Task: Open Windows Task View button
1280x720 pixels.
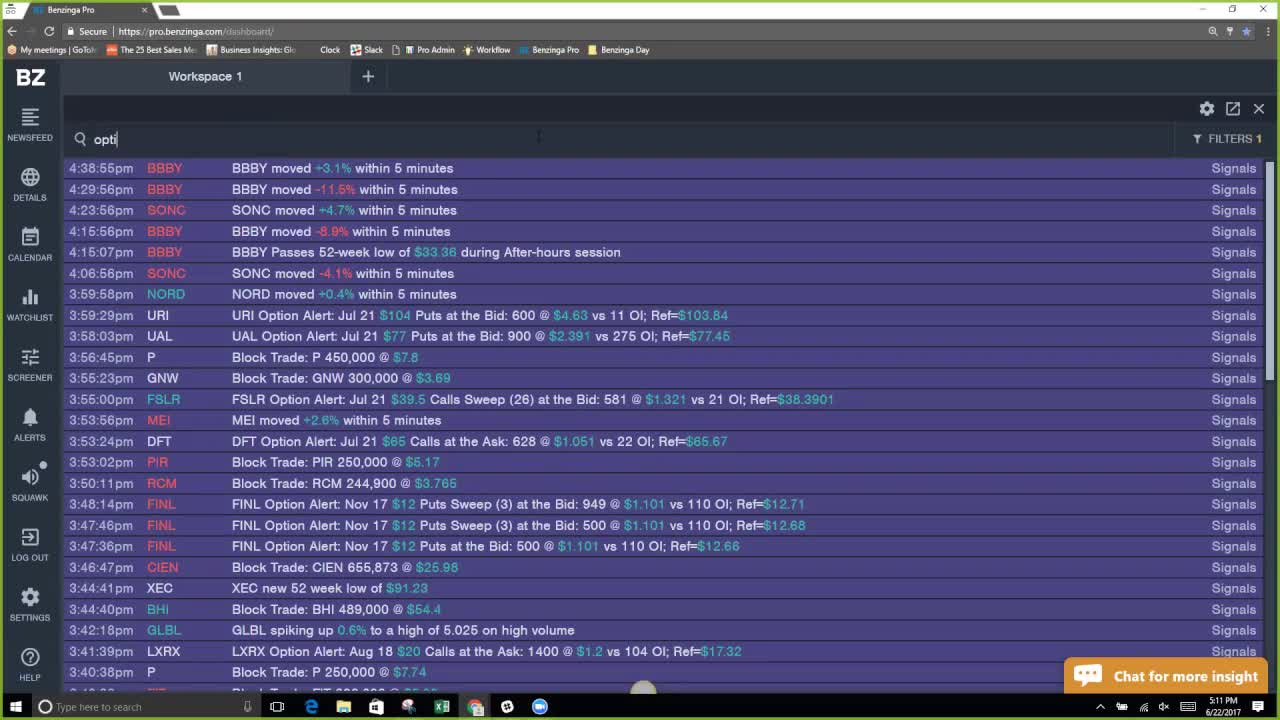Action: tap(277, 707)
